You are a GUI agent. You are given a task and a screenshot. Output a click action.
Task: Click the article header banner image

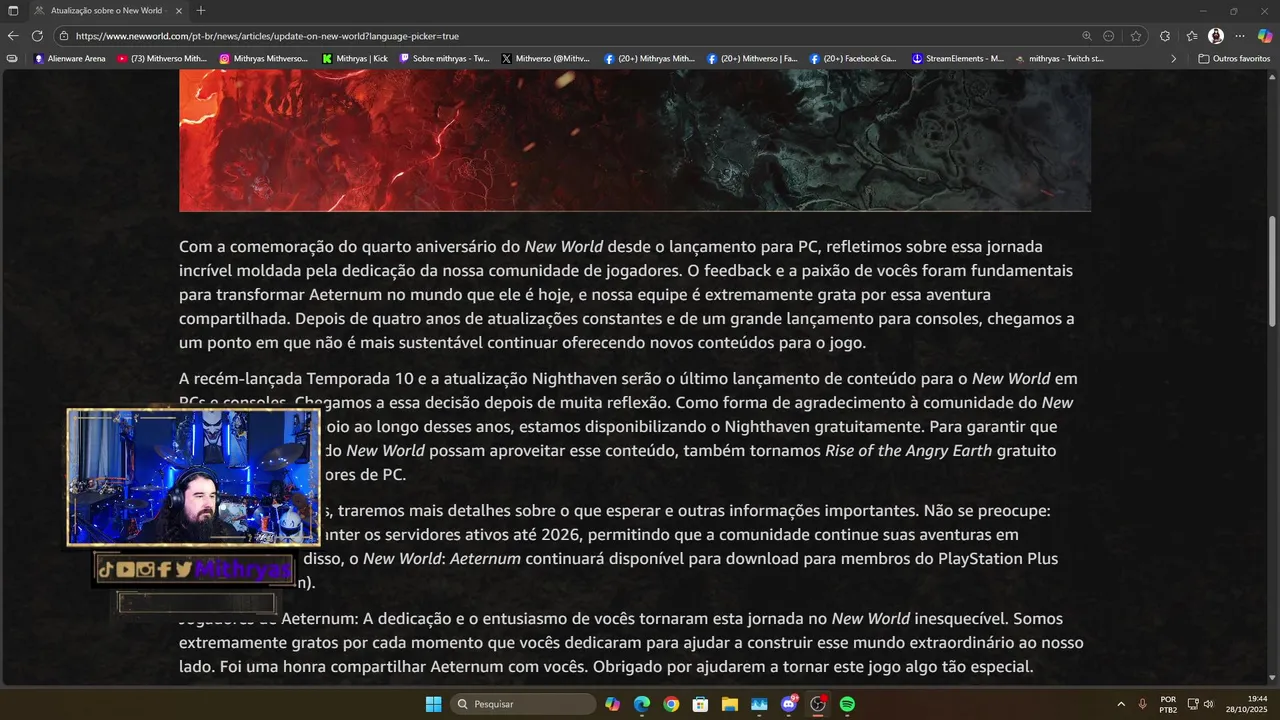tap(635, 141)
